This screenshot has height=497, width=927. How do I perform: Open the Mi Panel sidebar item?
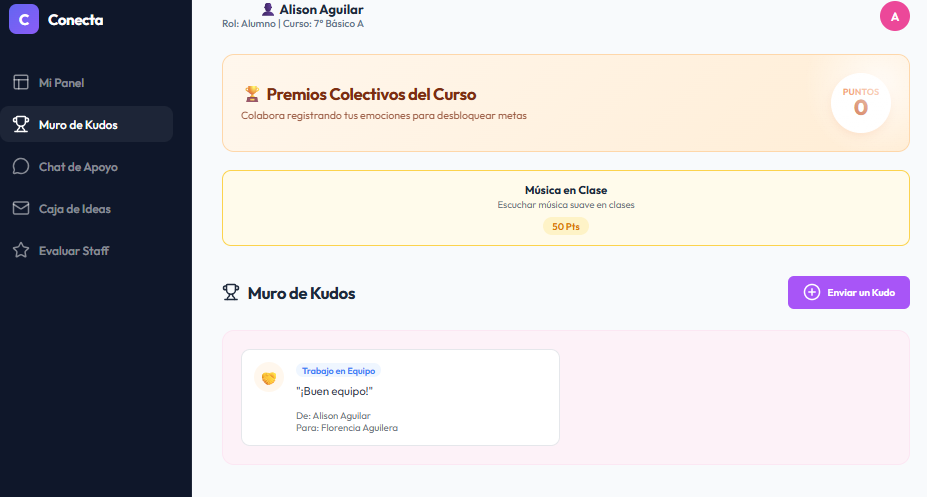pos(86,83)
